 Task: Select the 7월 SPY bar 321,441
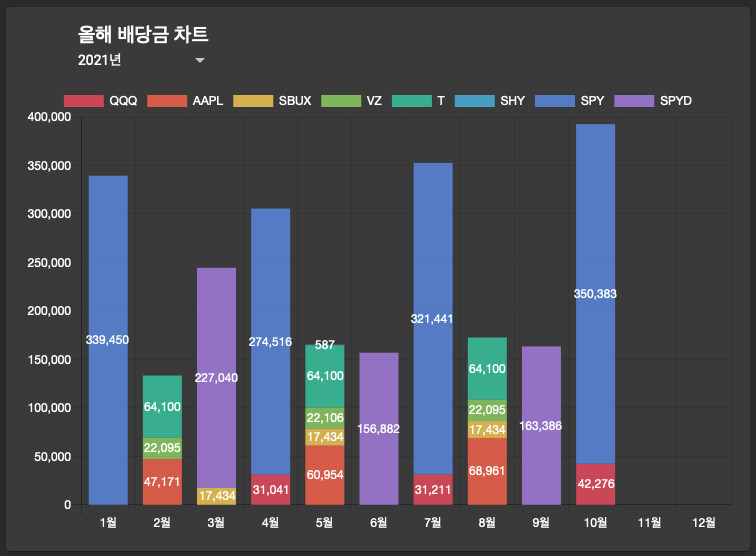(x=433, y=319)
